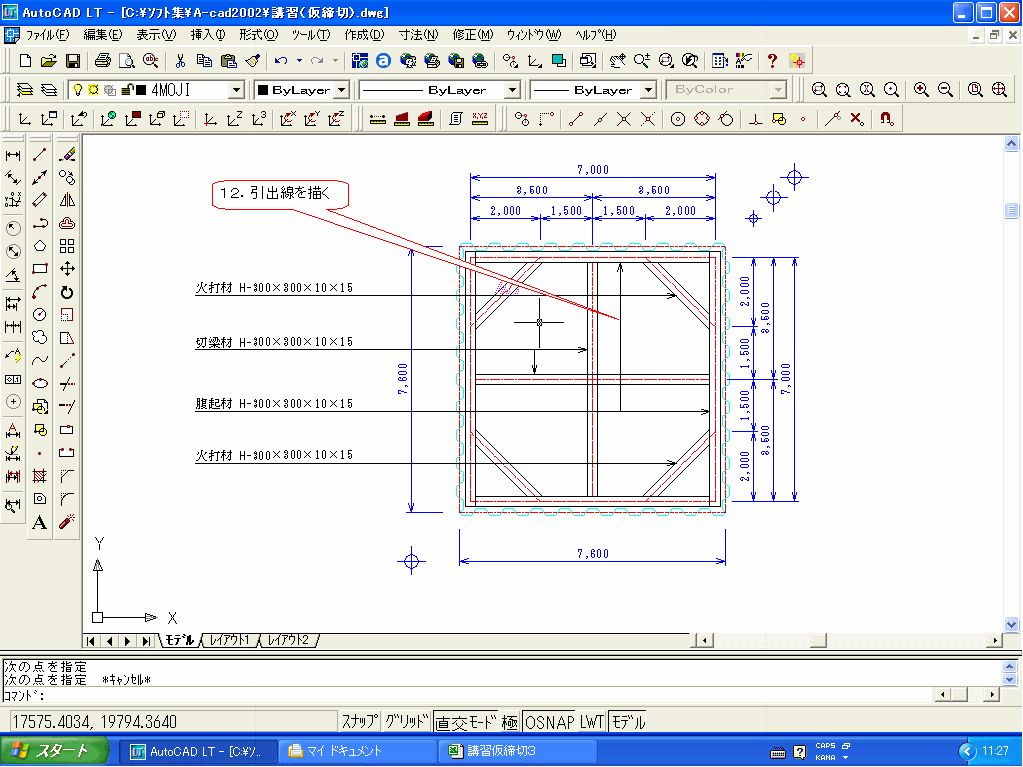
Task: Open the ByLayer color dropdown
Action: pos(342,89)
